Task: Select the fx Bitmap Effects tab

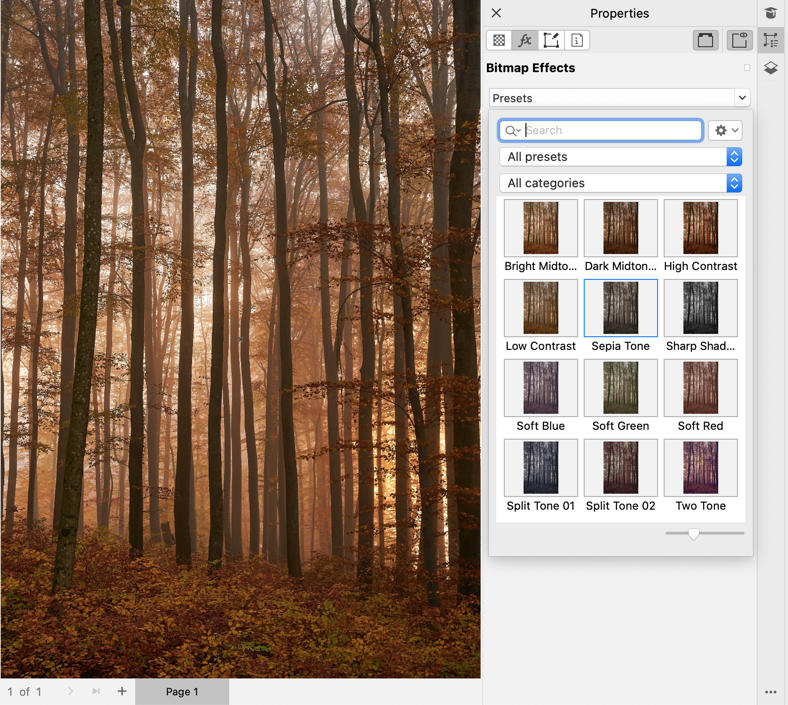Action: pyautogui.click(x=525, y=40)
